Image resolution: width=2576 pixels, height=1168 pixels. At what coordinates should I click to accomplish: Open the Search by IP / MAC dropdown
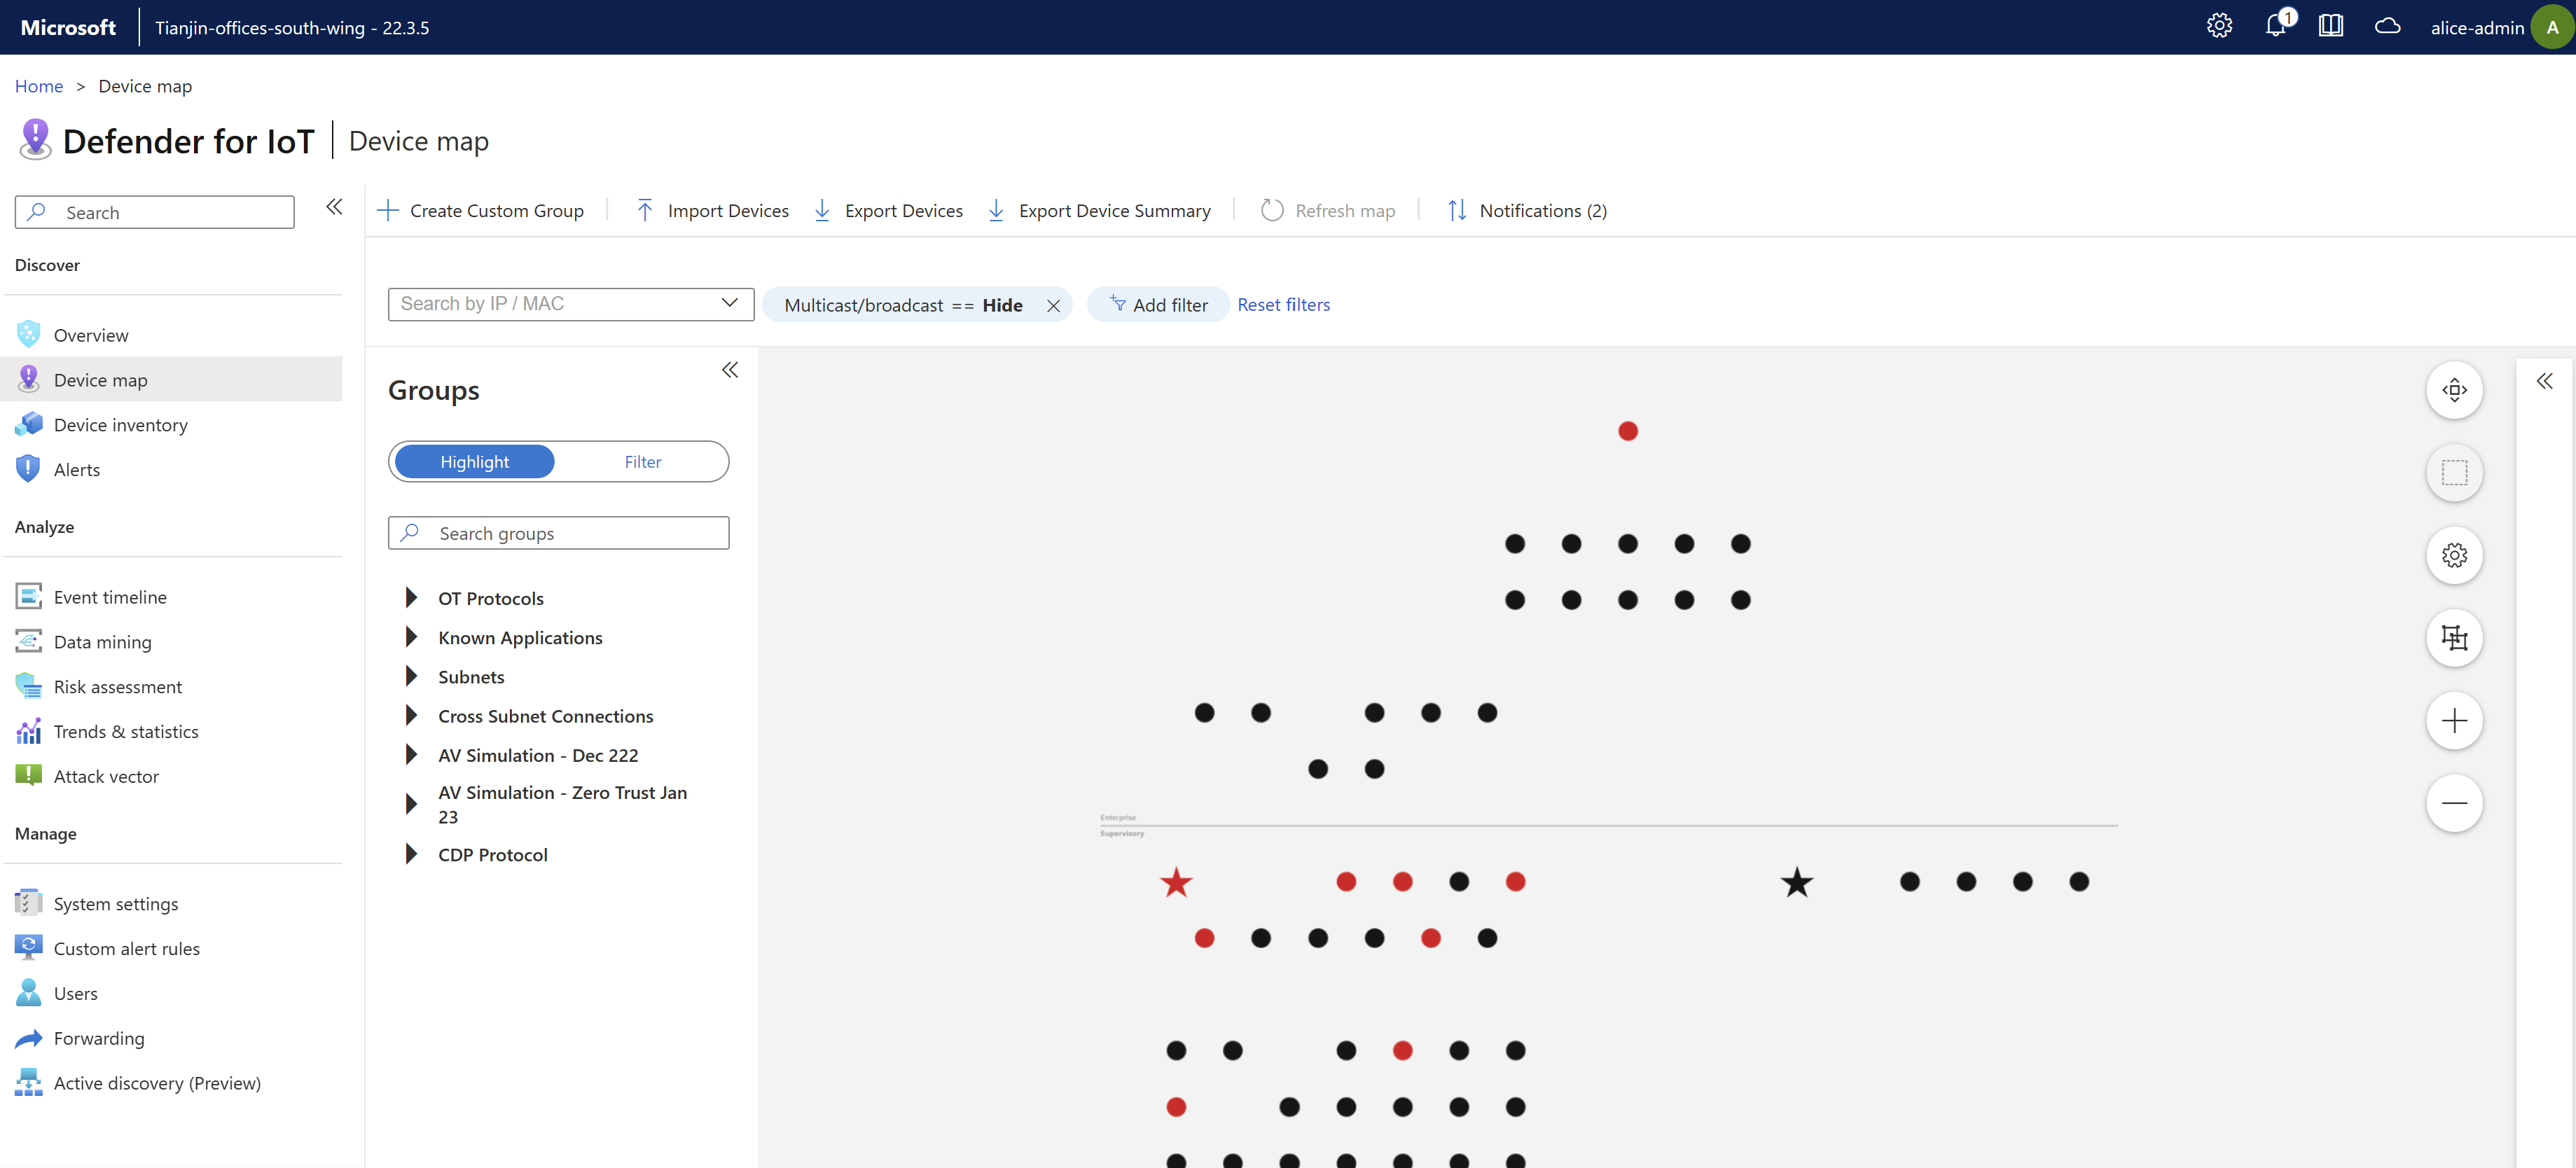click(x=729, y=304)
